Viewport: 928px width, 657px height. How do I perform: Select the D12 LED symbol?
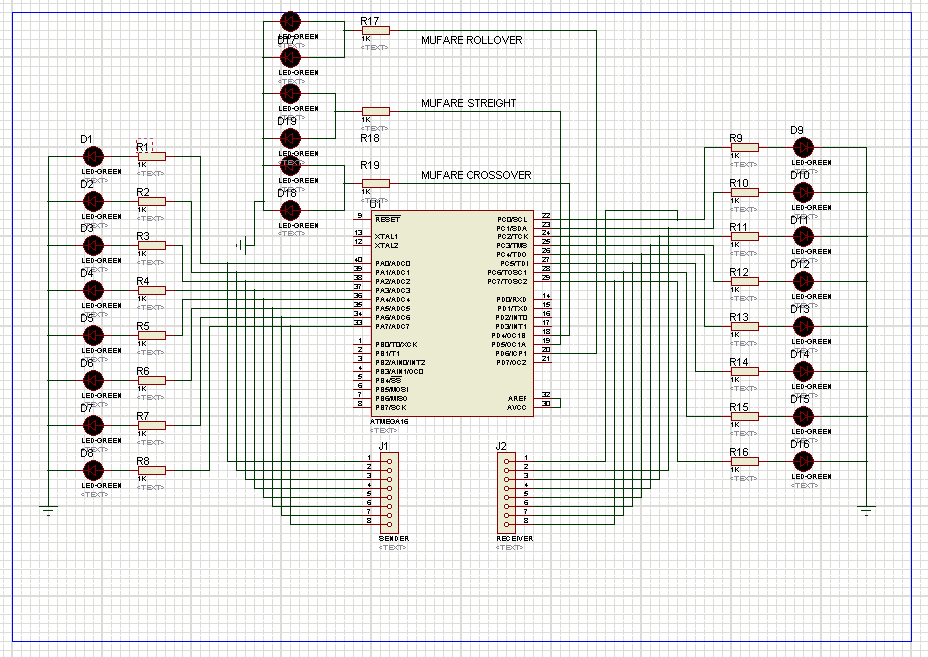coord(803,282)
